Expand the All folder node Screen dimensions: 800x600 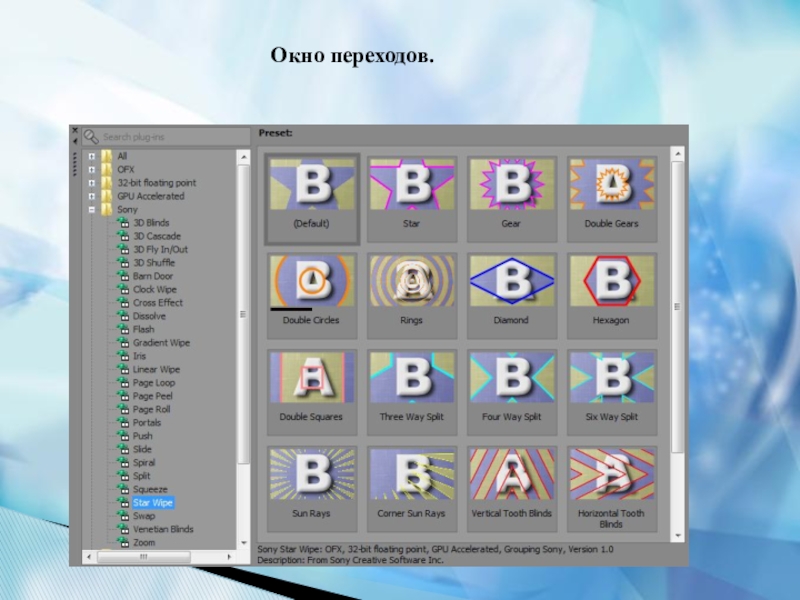tap(92, 156)
